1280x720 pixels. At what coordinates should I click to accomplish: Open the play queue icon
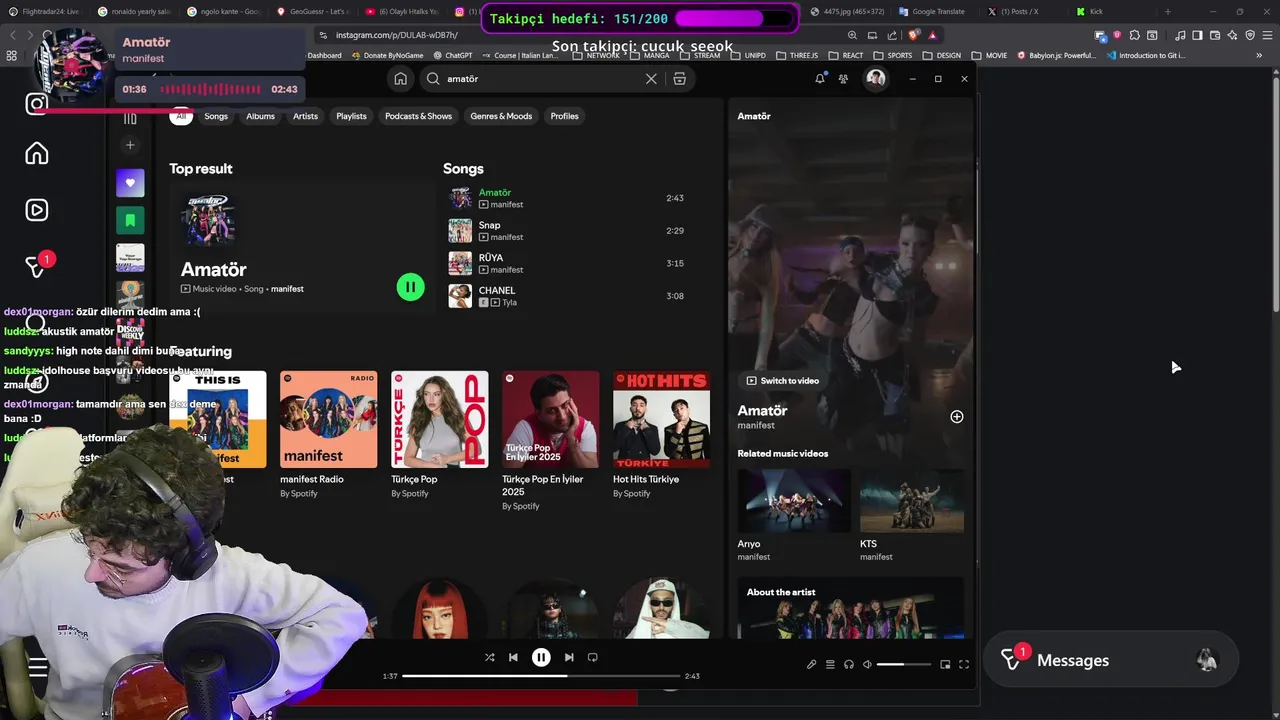point(830,664)
